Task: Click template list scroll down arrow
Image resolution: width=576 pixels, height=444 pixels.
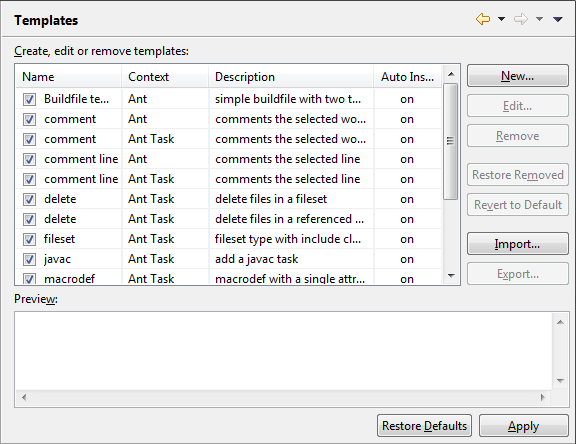Action: [x=451, y=275]
